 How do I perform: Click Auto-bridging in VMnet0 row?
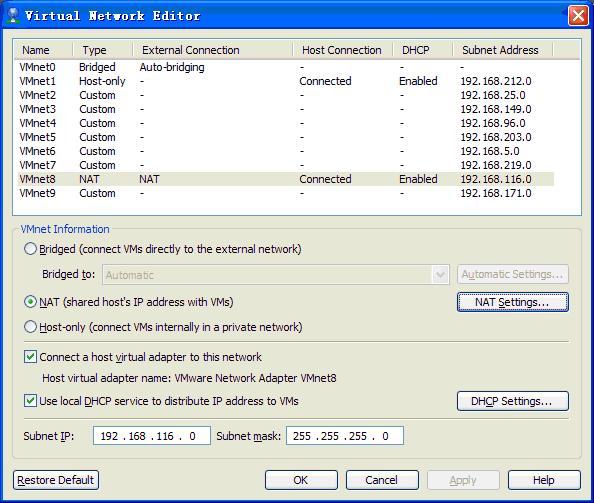pos(172,67)
